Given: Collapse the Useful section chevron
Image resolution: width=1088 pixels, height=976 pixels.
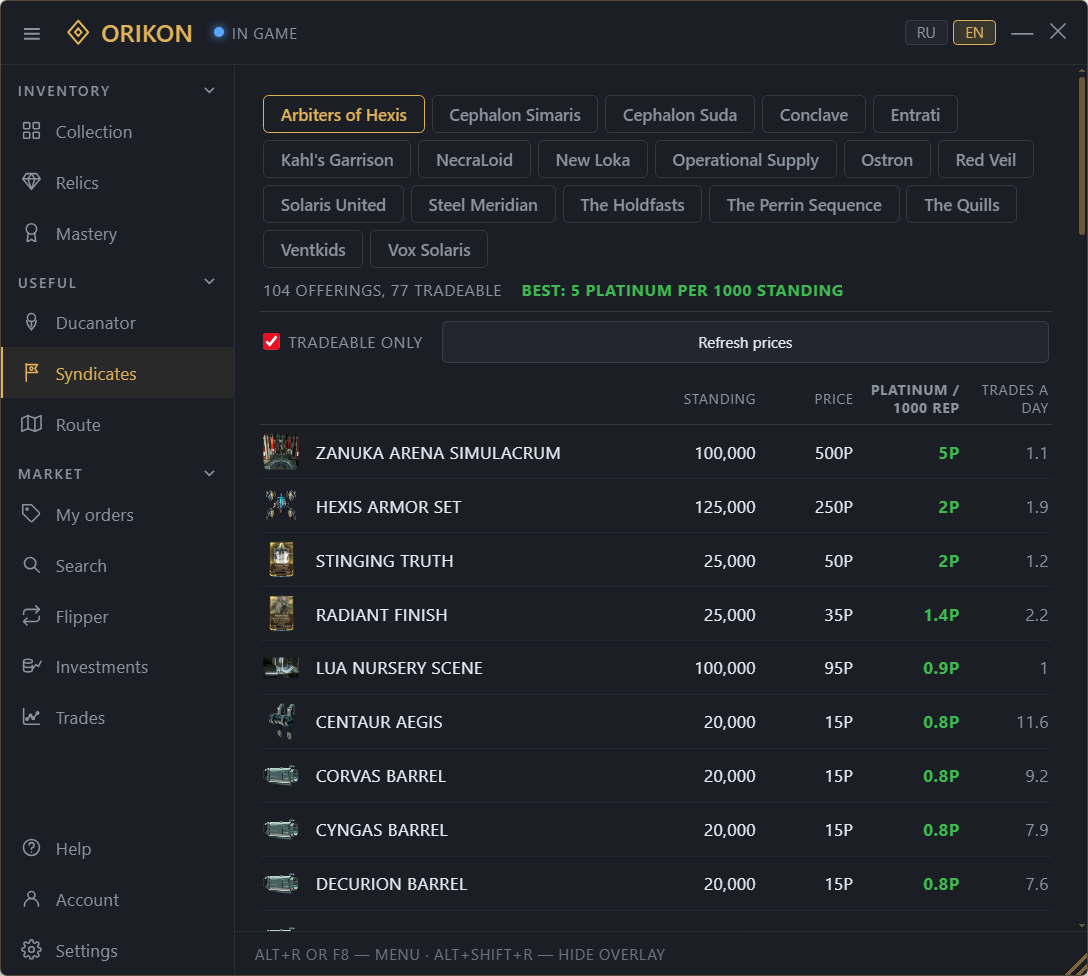Looking at the screenshot, I should [x=209, y=282].
